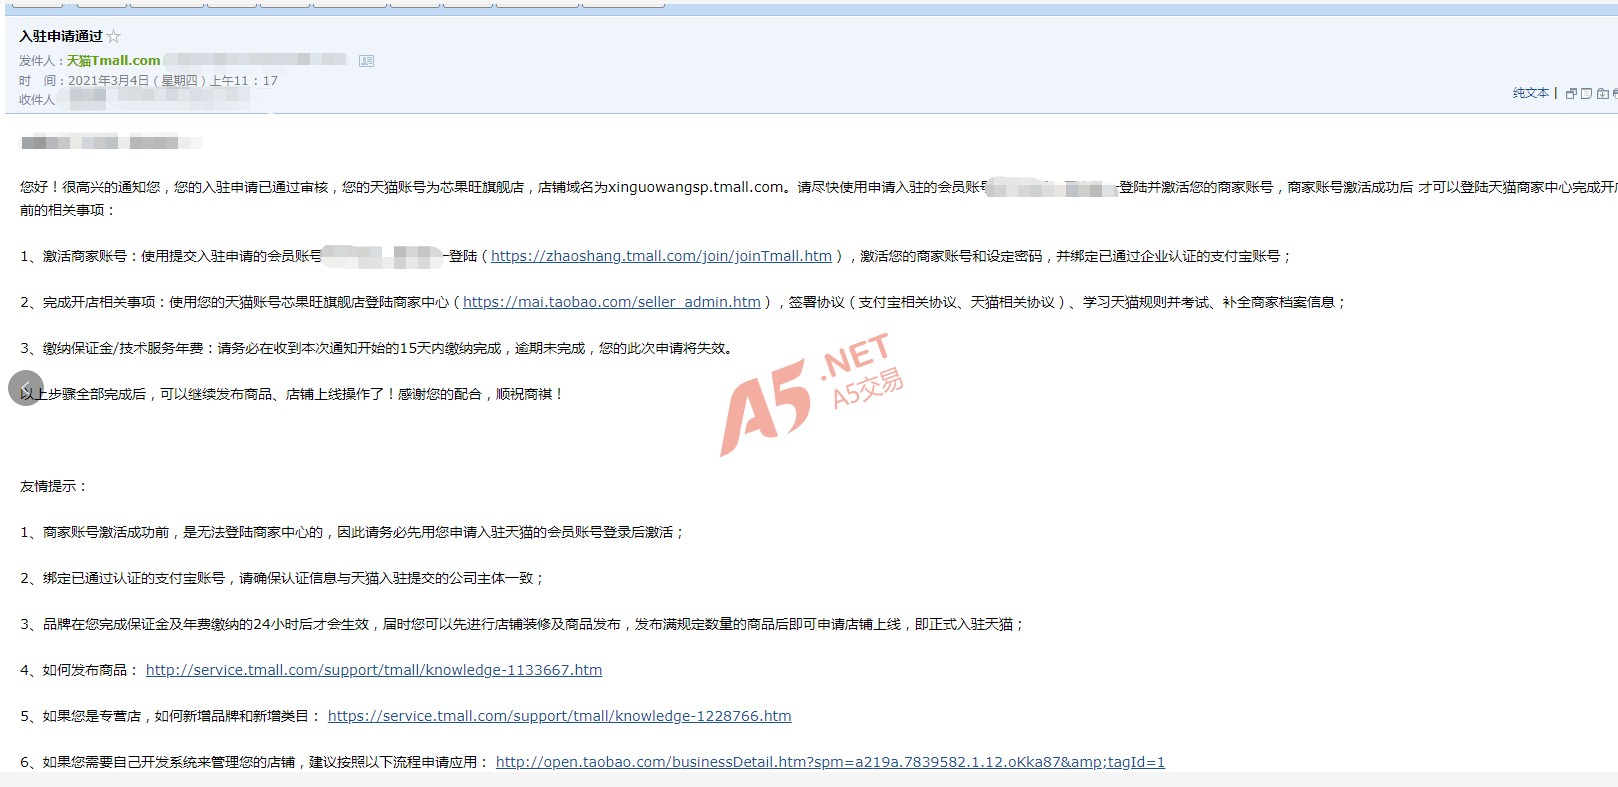Click the email subject 入驻申请通过

61,36
